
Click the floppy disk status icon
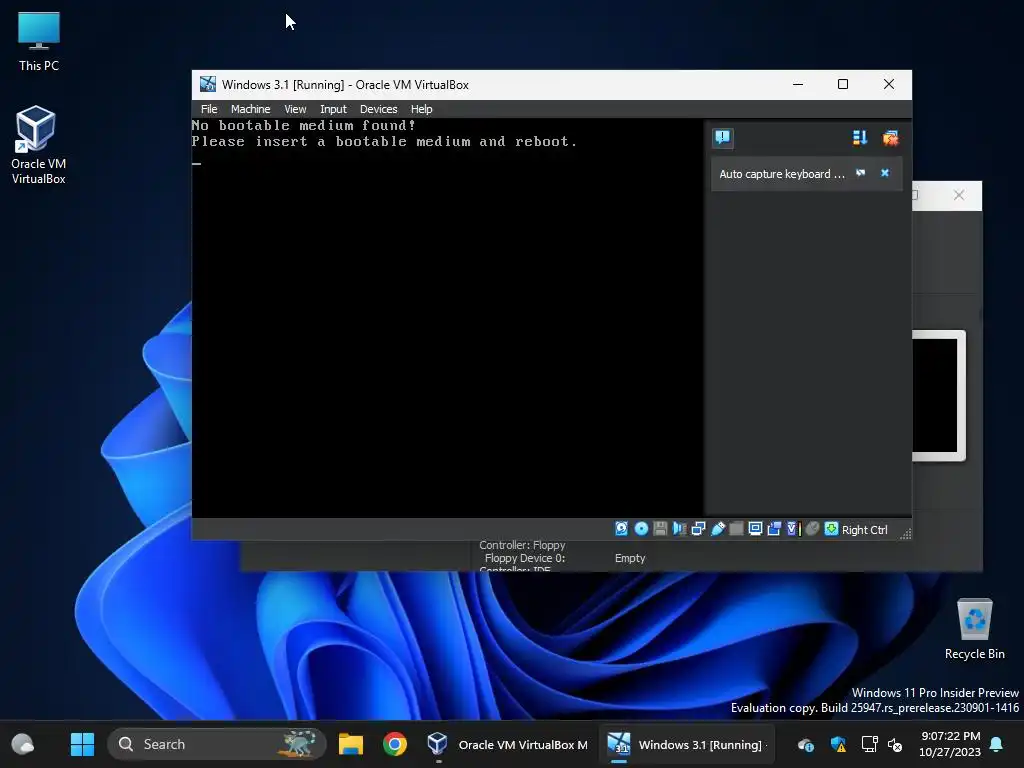[660, 529]
